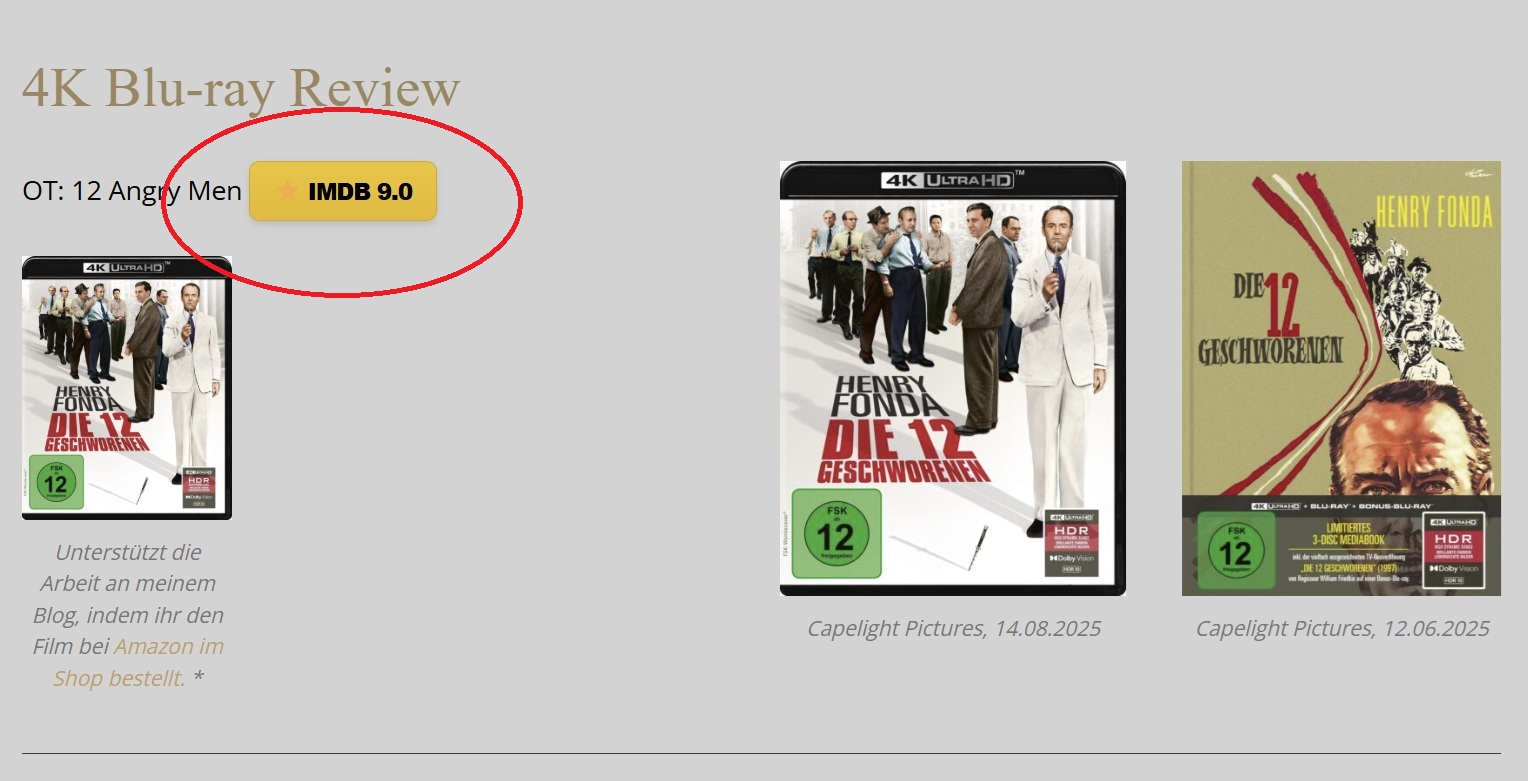Viewport: 1528px width, 781px height.
Task: Click the star icon inside the IMDB badge
Action: tap(287, 191)
